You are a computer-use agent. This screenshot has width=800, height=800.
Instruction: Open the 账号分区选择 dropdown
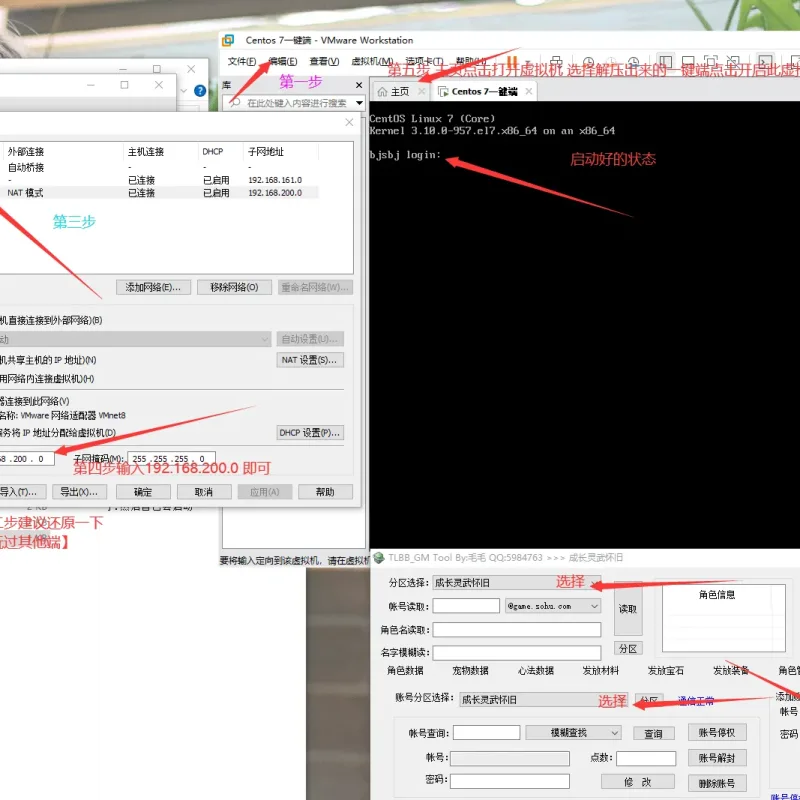pos(544,699)
